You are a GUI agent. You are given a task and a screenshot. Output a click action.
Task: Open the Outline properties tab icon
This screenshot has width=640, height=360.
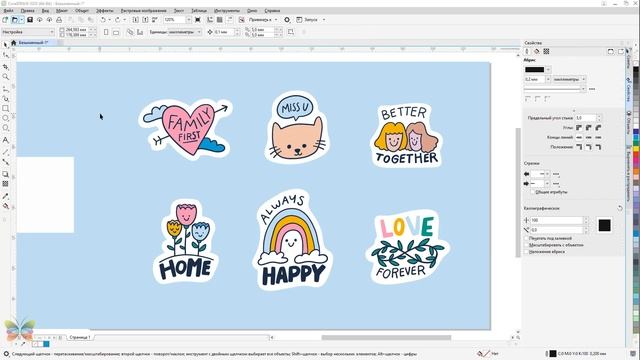tap(527, 51)
